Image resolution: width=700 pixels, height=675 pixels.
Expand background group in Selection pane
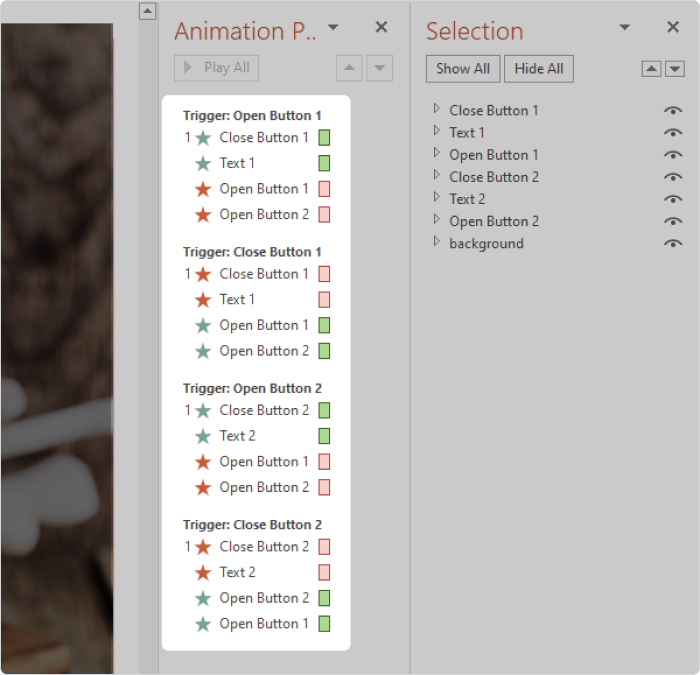[437, 242]
